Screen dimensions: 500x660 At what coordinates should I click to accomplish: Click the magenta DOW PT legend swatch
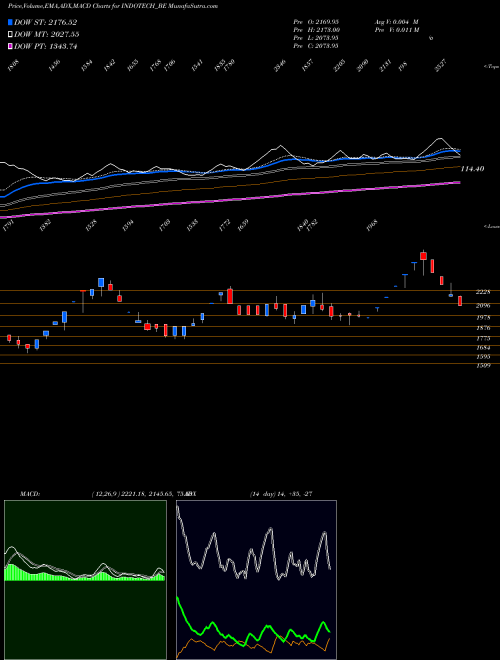10,46
